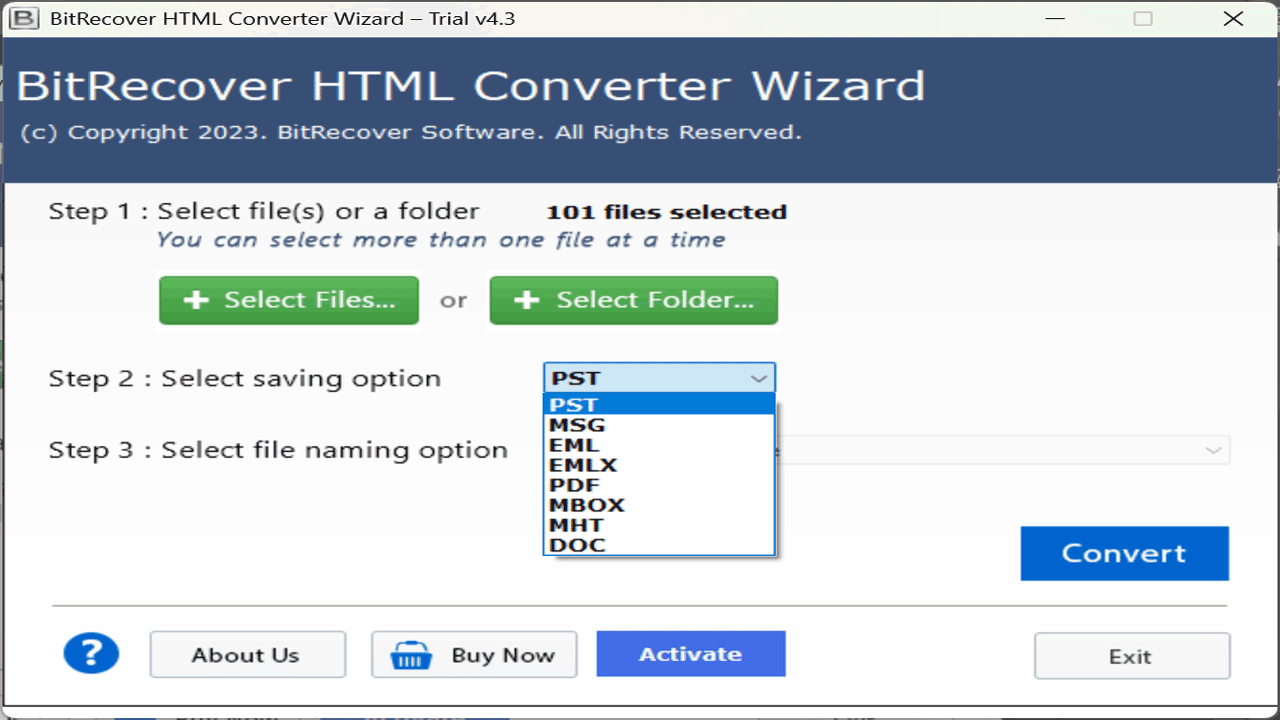This screenshot has height=720, width=1280.
Task: Choose DOC from the saving option list
Action: pos(659,545)
